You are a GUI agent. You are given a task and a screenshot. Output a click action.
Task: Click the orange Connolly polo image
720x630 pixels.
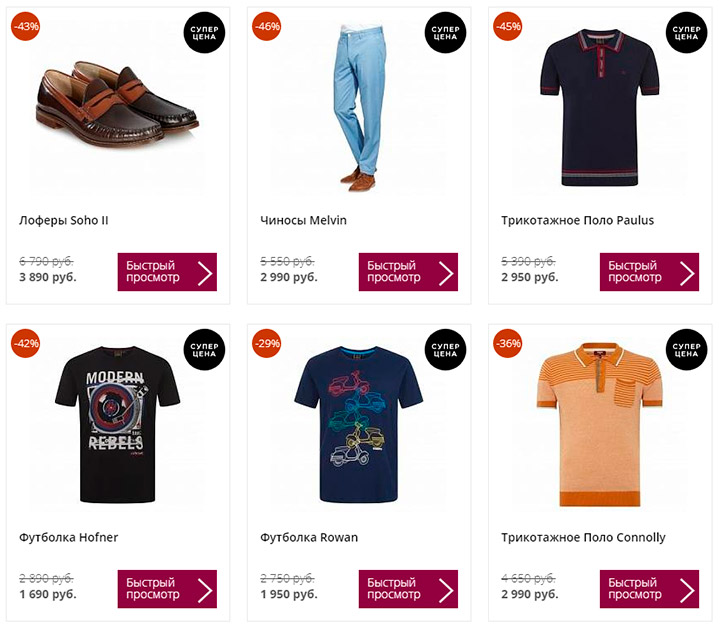[x=600, y=424]
